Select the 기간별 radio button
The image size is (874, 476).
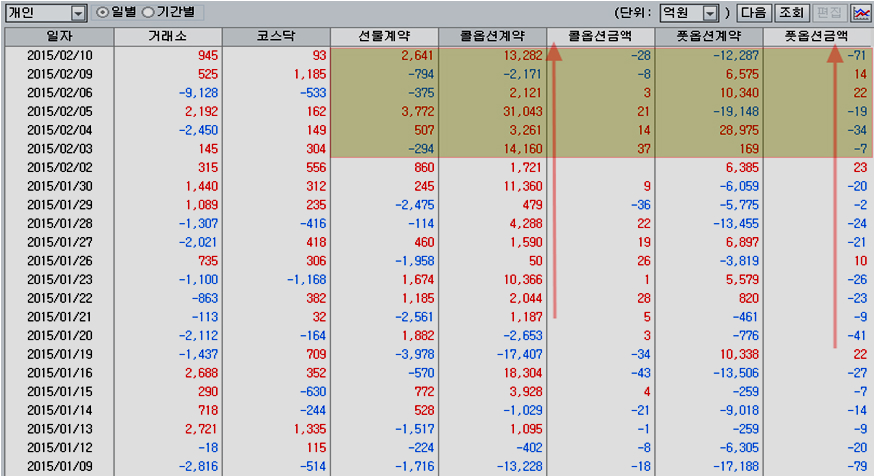[x=148, y=13]
